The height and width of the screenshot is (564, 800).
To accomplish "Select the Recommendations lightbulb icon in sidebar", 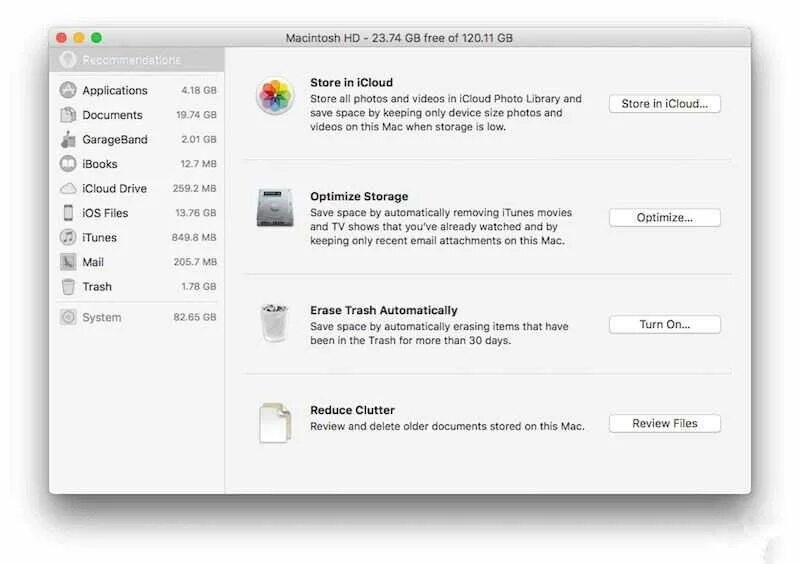I will [x=68, y=60].
